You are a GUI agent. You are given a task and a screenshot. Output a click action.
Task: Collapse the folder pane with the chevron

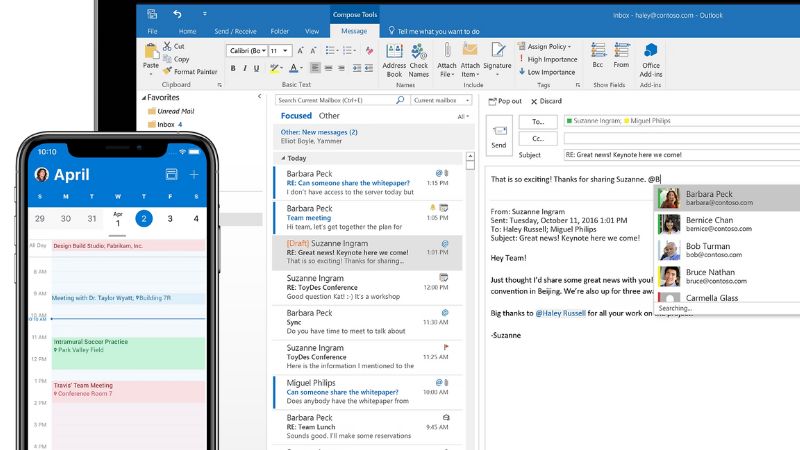pos(259,96)
